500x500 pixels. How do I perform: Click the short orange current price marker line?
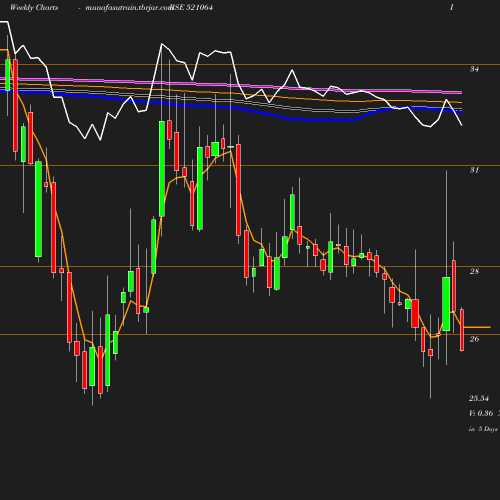coord(477,327)
